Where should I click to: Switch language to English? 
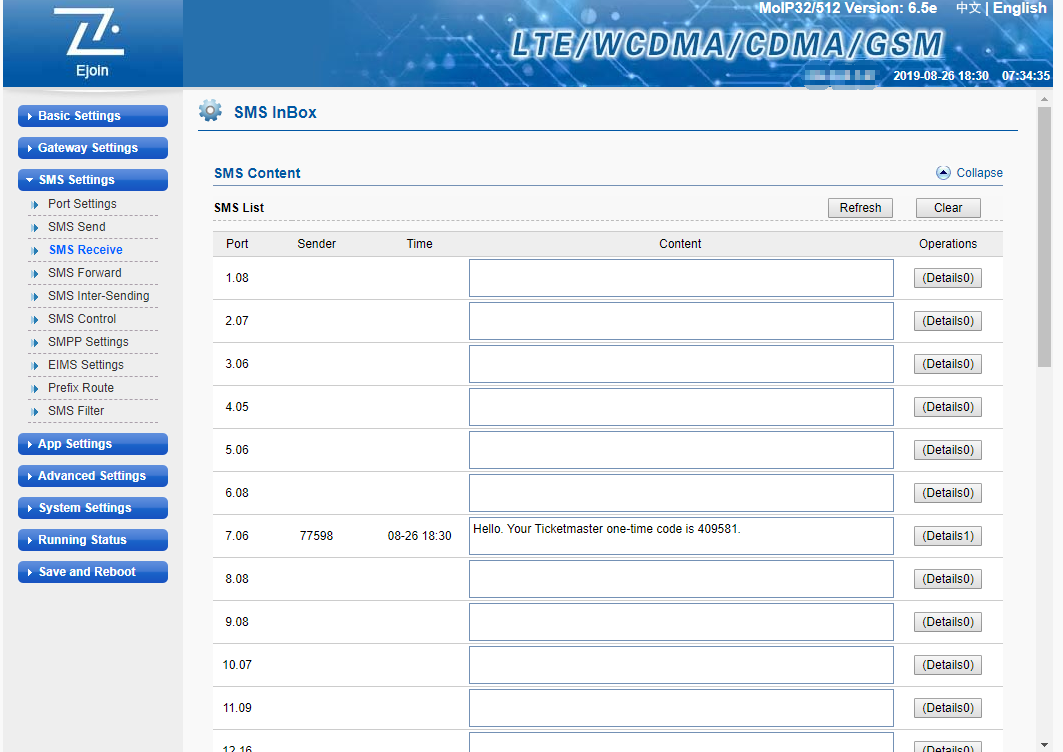point(1019,8)
